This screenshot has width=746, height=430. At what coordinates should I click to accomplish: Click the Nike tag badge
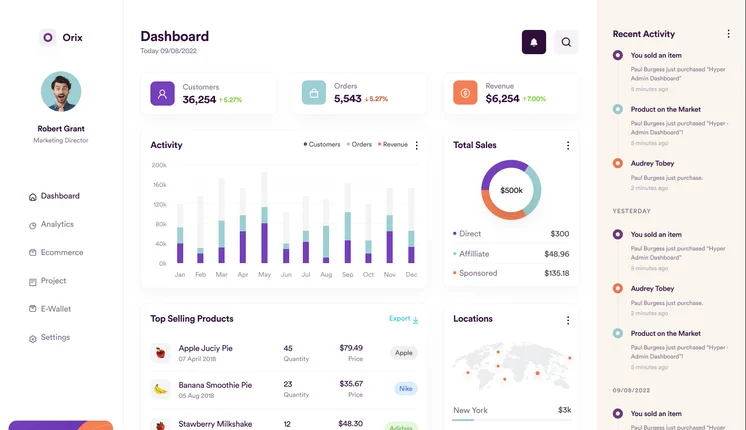click(x=406, y=389)
